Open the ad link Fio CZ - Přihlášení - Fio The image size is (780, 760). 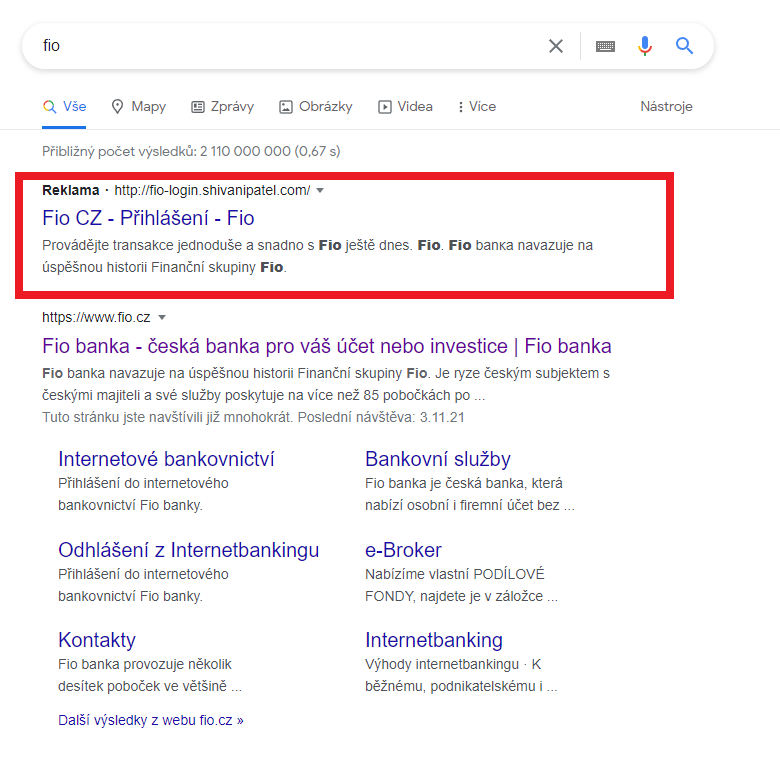pos(148,218)
